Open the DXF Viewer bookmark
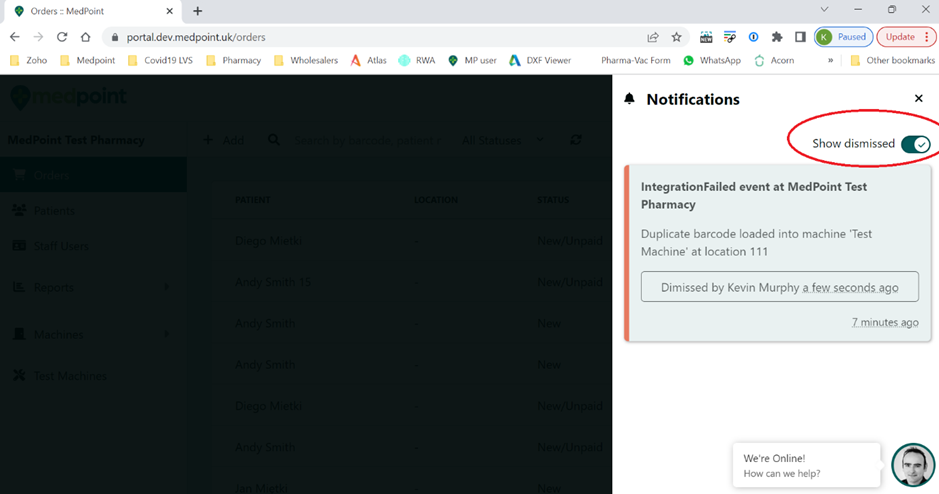 click(540, 60)
